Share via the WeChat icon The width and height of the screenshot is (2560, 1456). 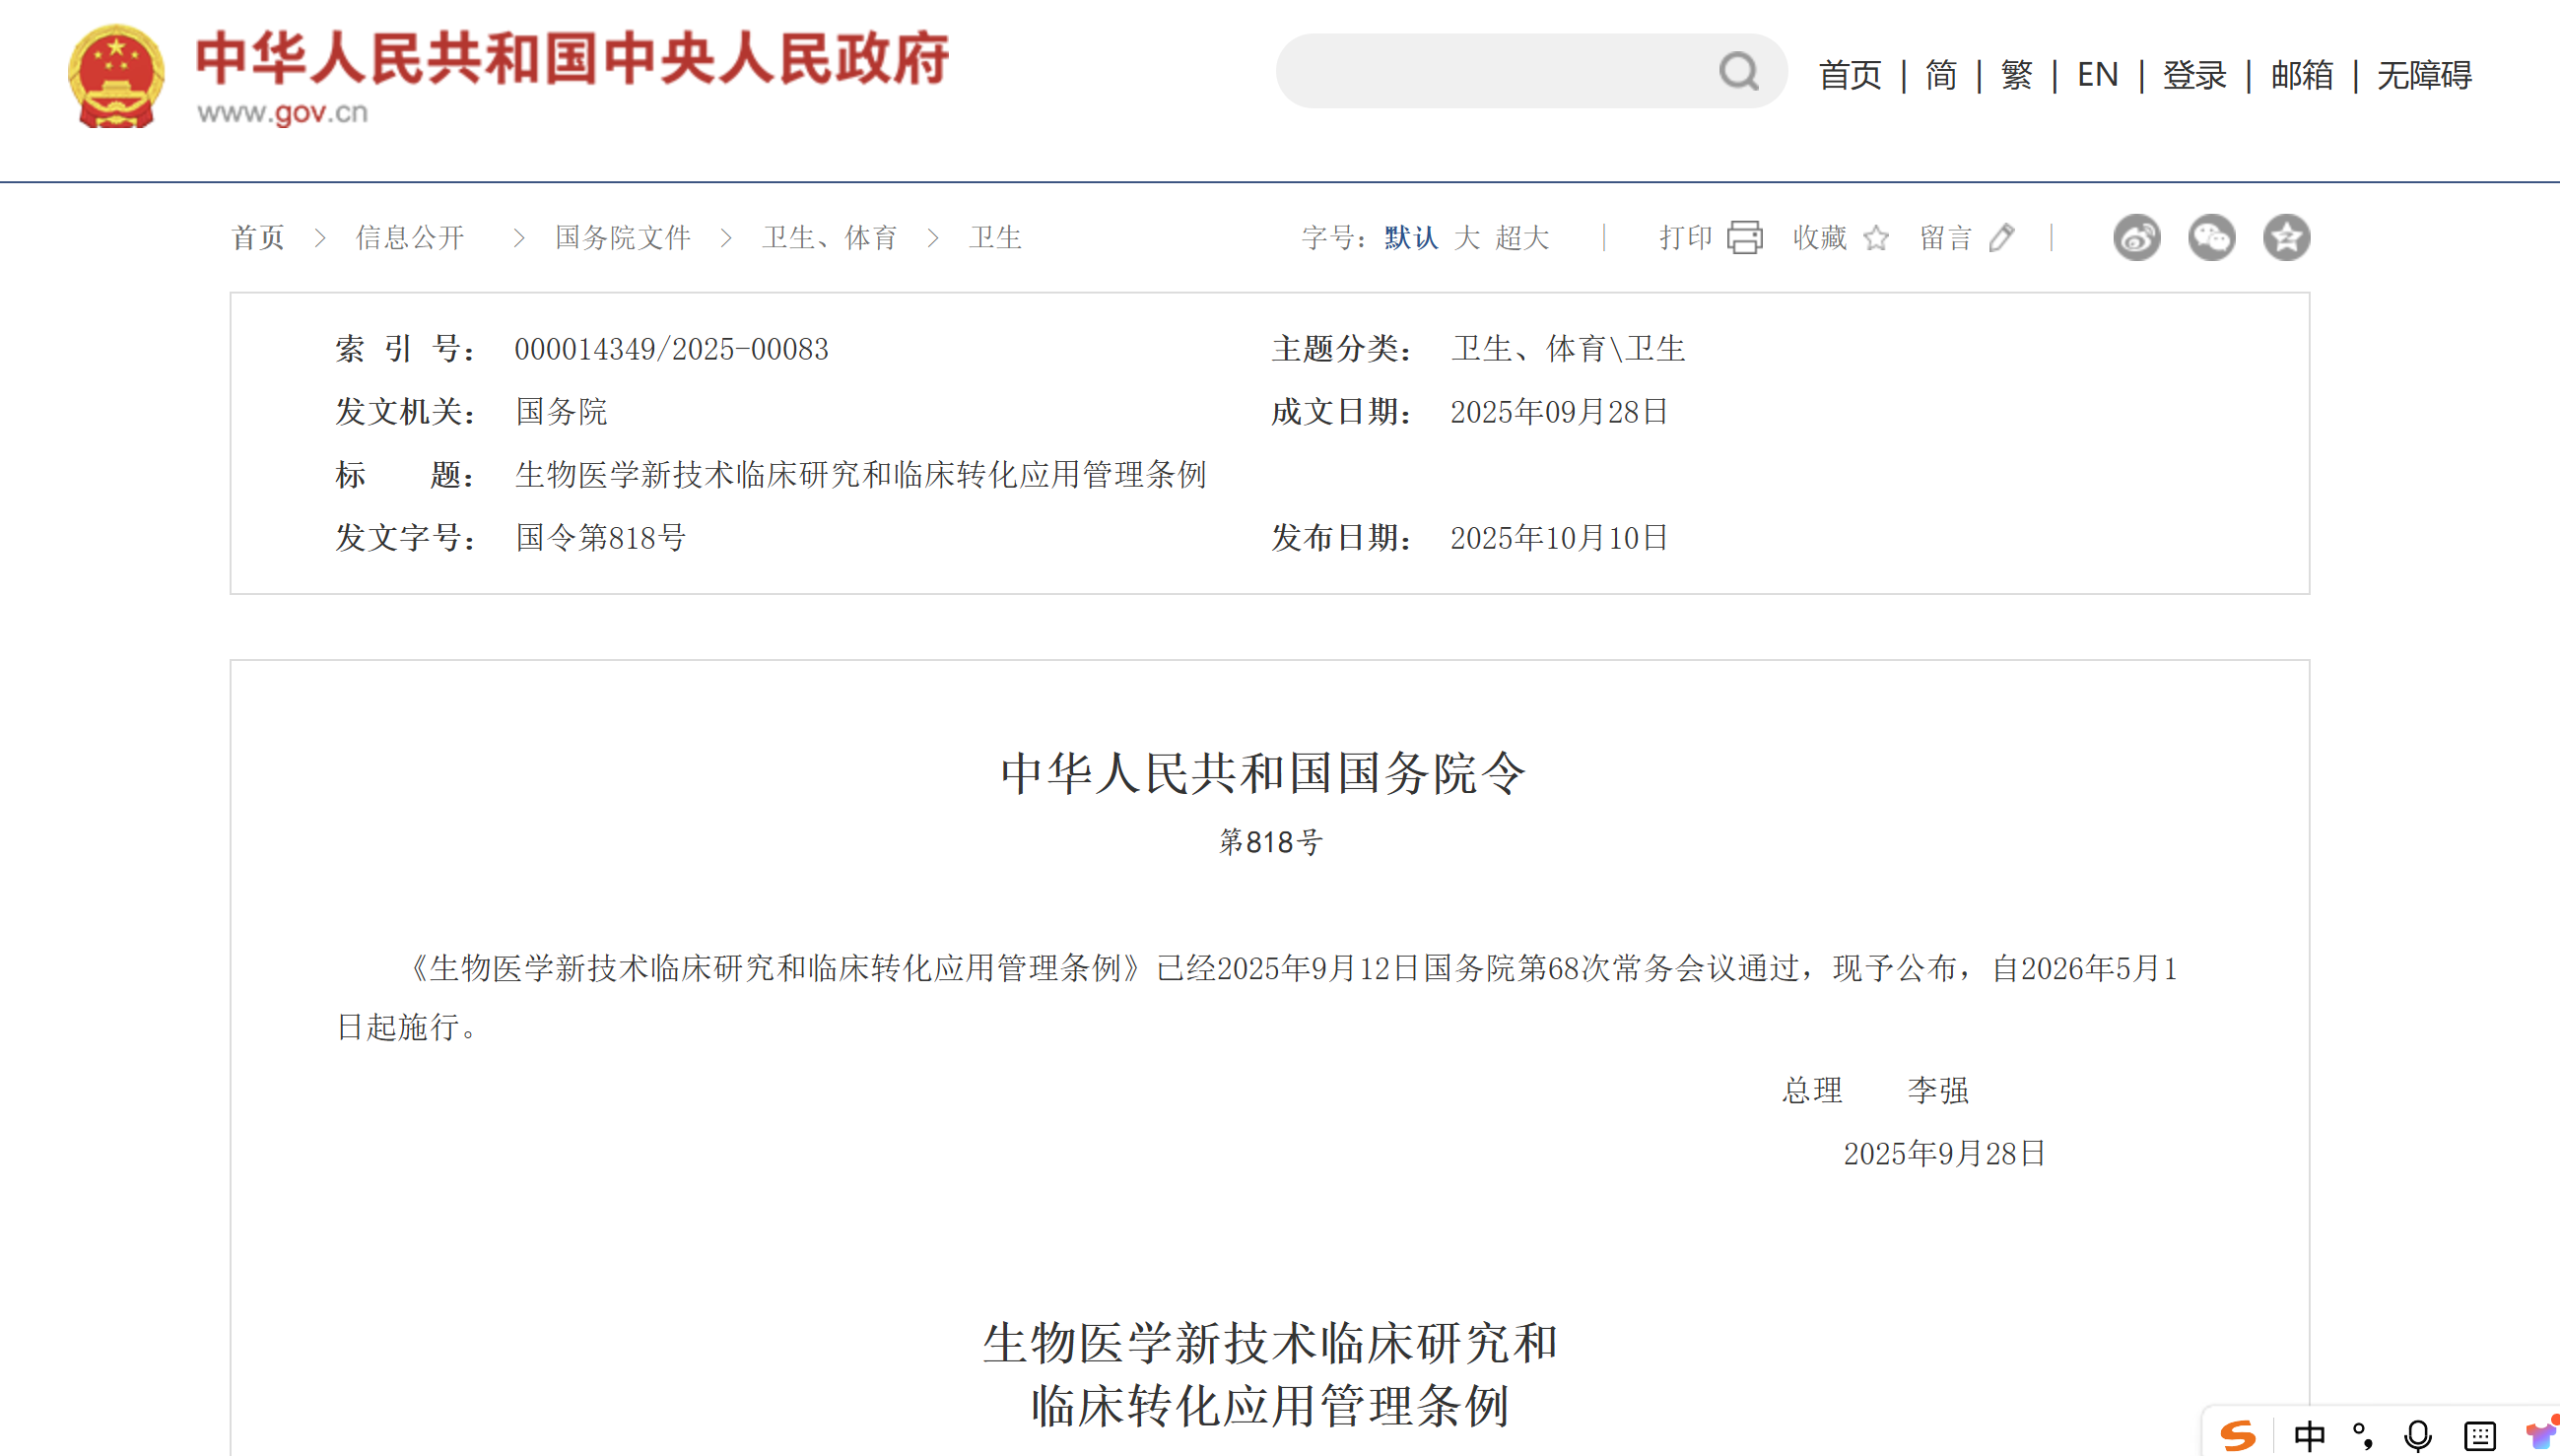[2211, 238]
